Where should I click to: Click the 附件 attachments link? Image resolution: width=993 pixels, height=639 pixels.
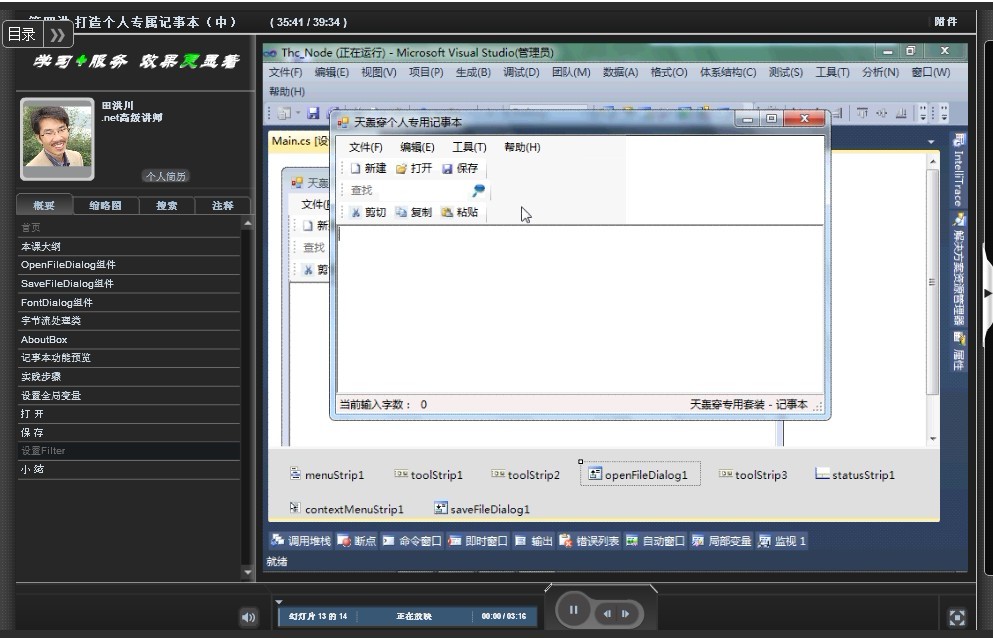point(946,22)
